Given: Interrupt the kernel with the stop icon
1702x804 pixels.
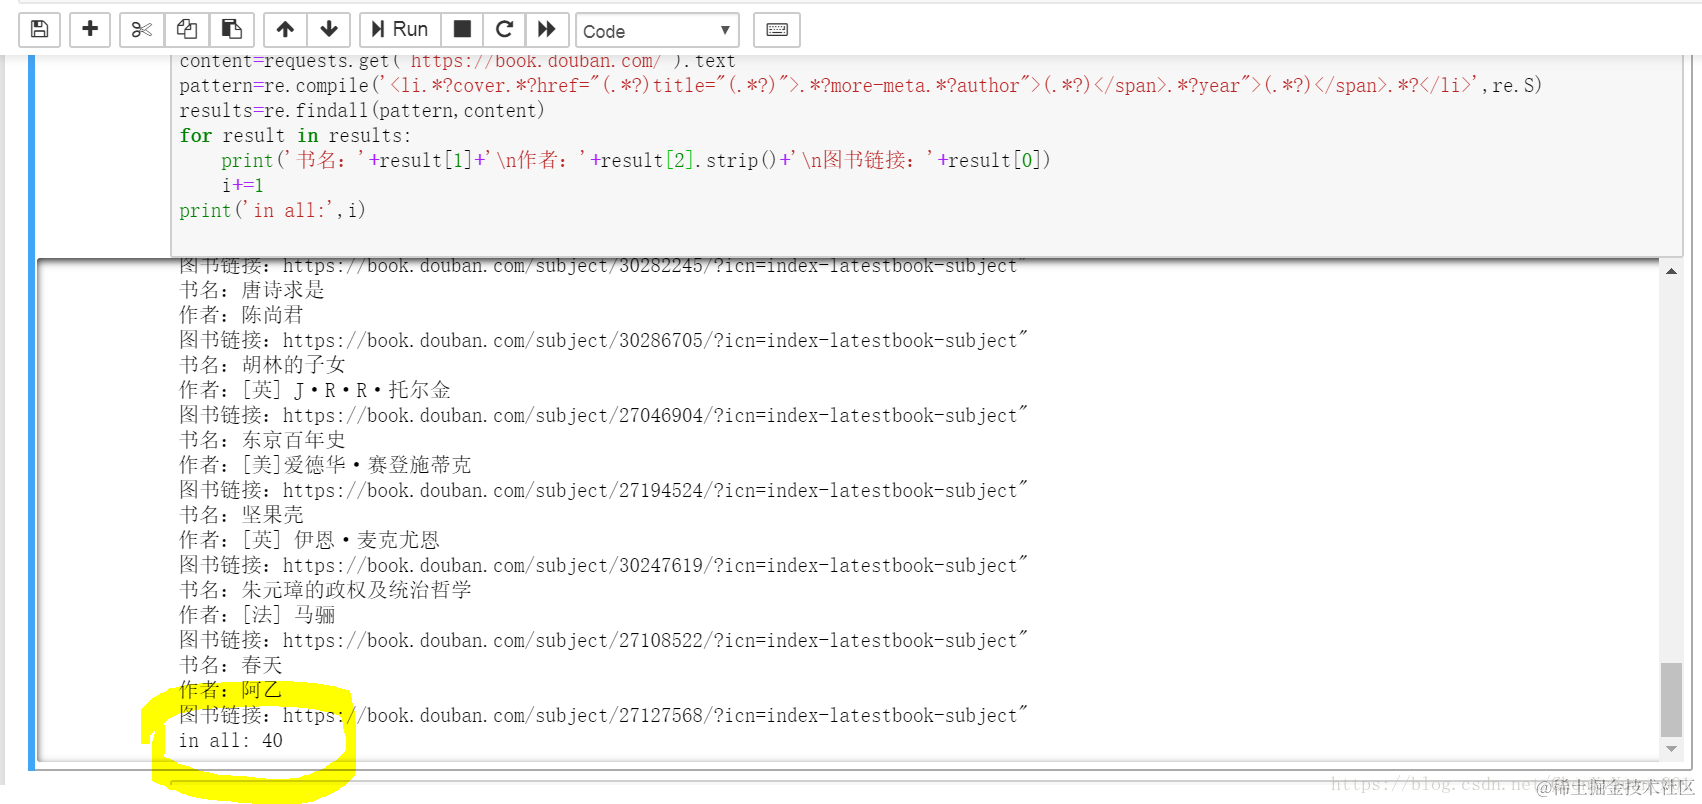Looking at the screenshot, I should (x=462, y=30).
